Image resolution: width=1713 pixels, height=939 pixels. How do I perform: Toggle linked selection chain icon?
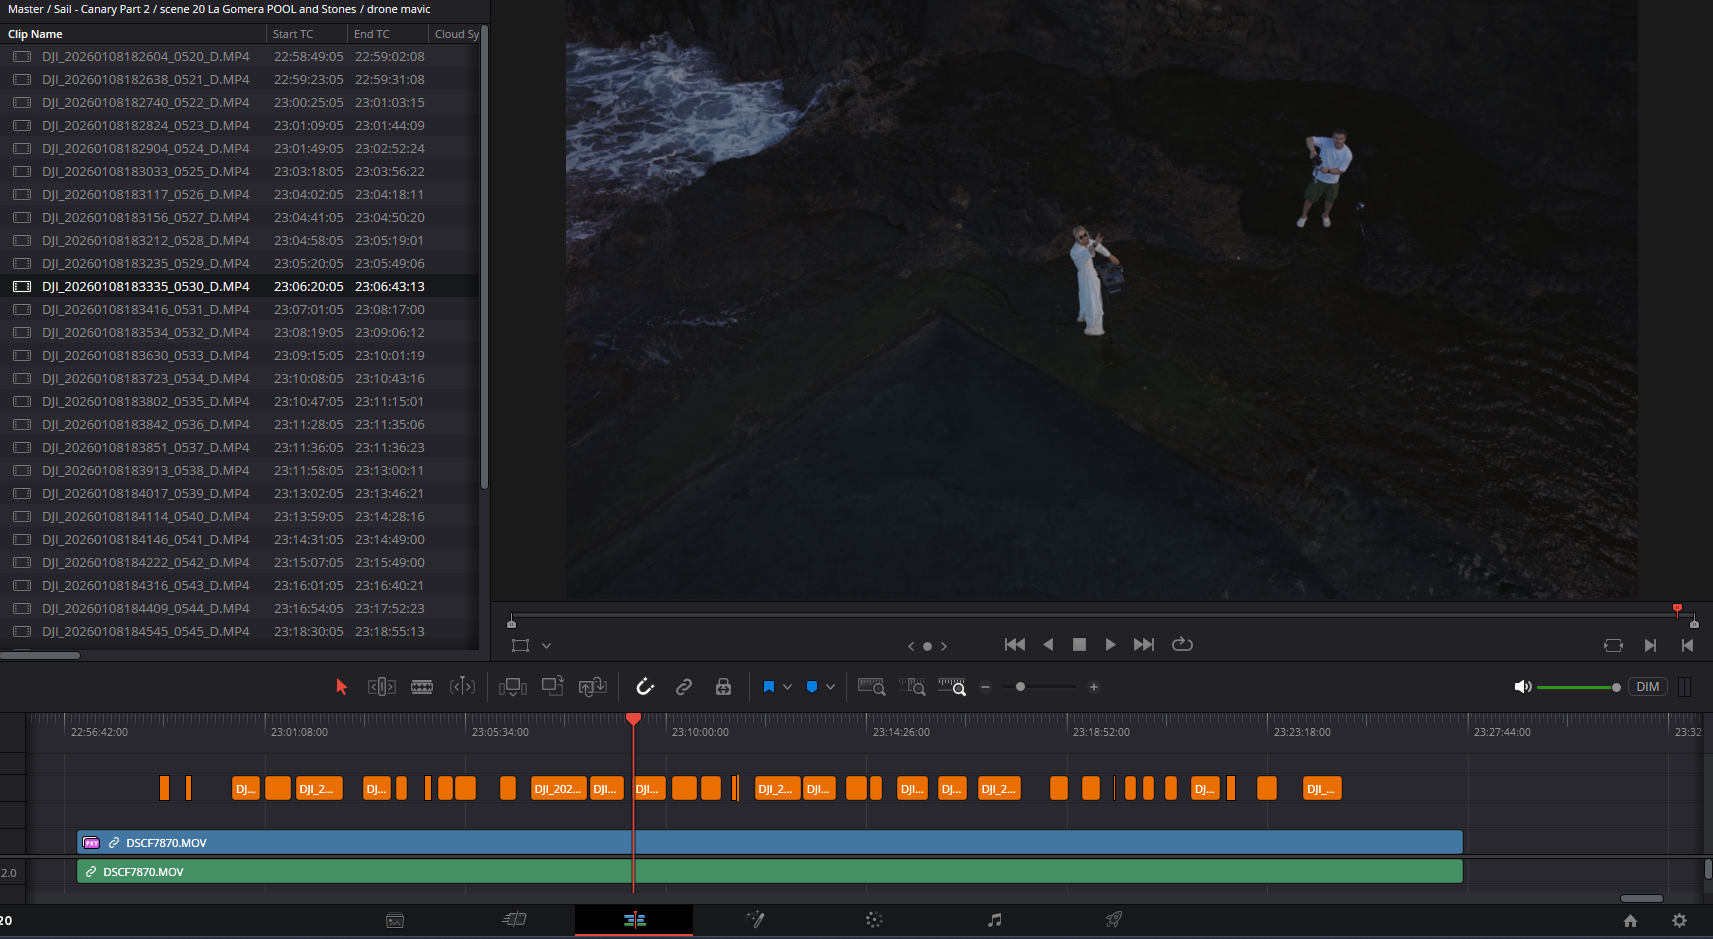684,687
